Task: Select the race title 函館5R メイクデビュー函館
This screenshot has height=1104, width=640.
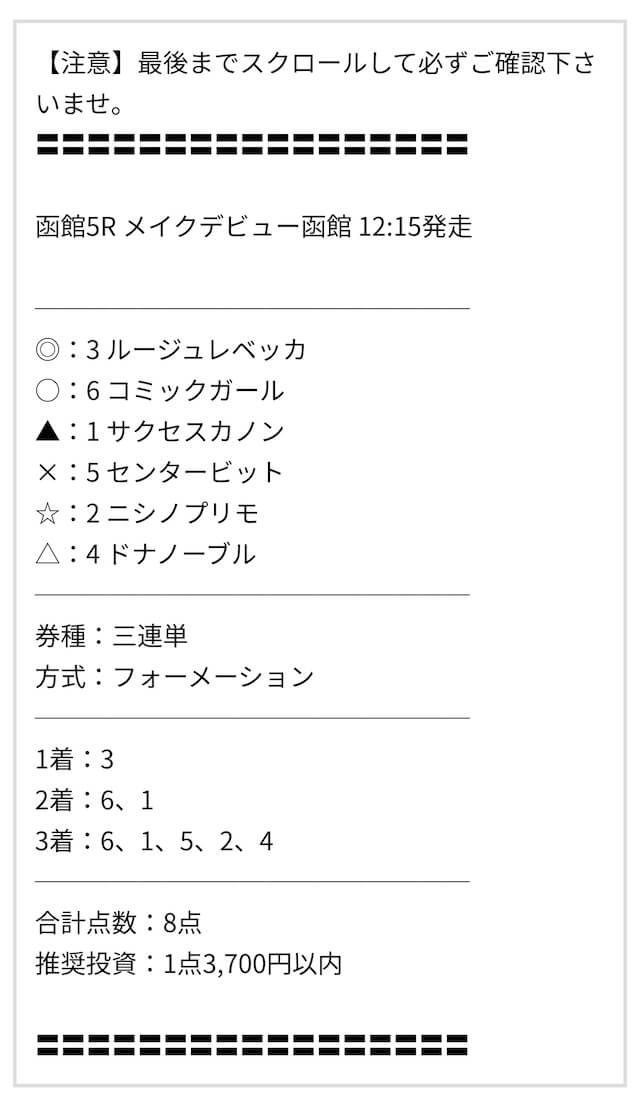Action: point(194,227)
